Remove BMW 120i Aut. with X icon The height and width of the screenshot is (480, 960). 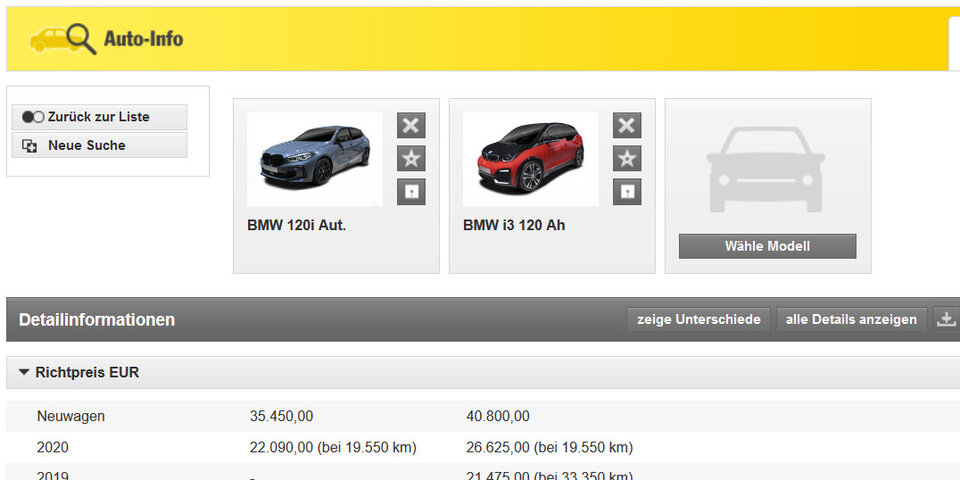coord(411,126)
